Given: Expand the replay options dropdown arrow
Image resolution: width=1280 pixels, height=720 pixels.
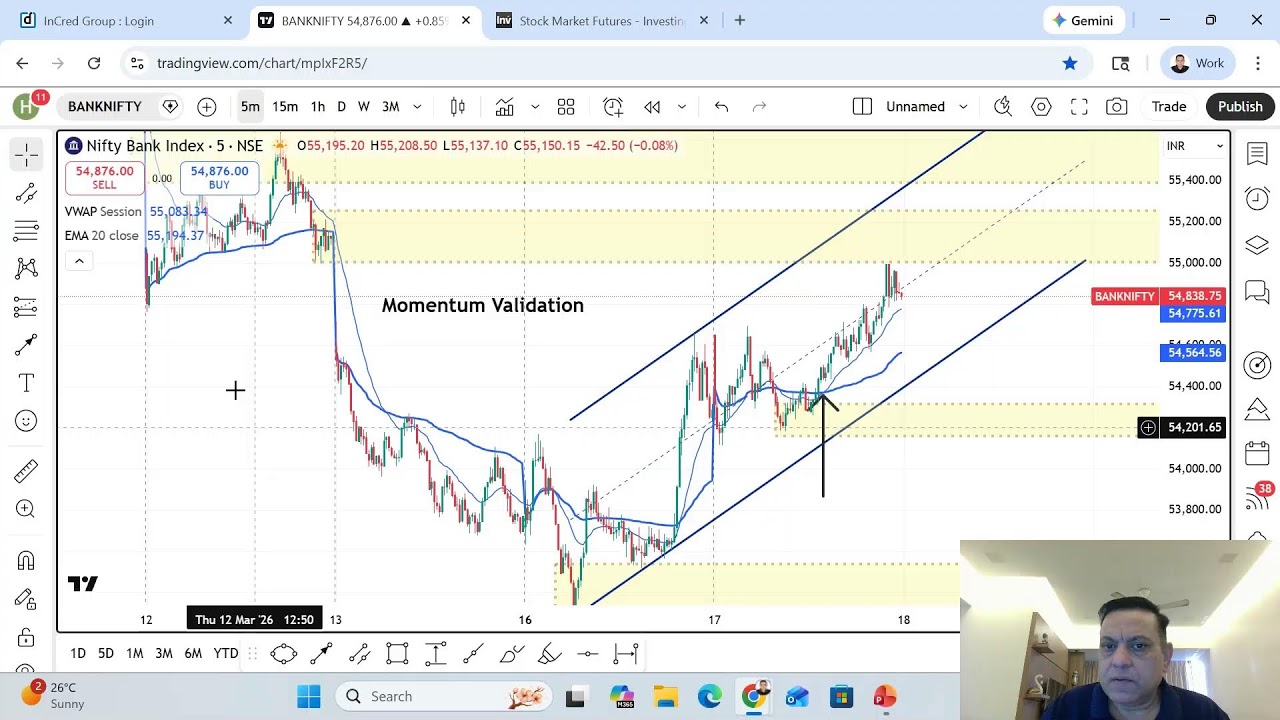Looking at the screenshot, I should 682,107.
